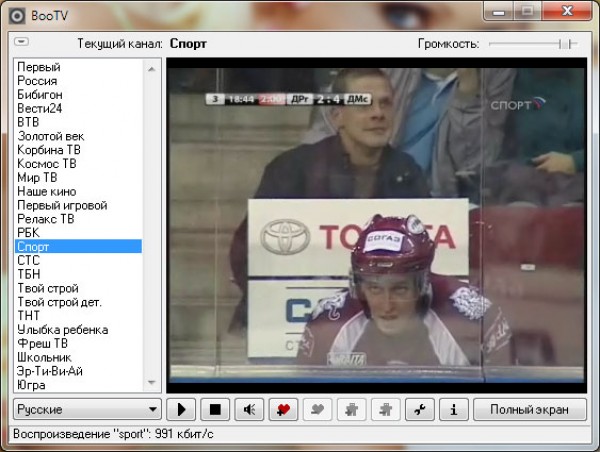Adjust the Громкость volume slider

click(533, 44)
